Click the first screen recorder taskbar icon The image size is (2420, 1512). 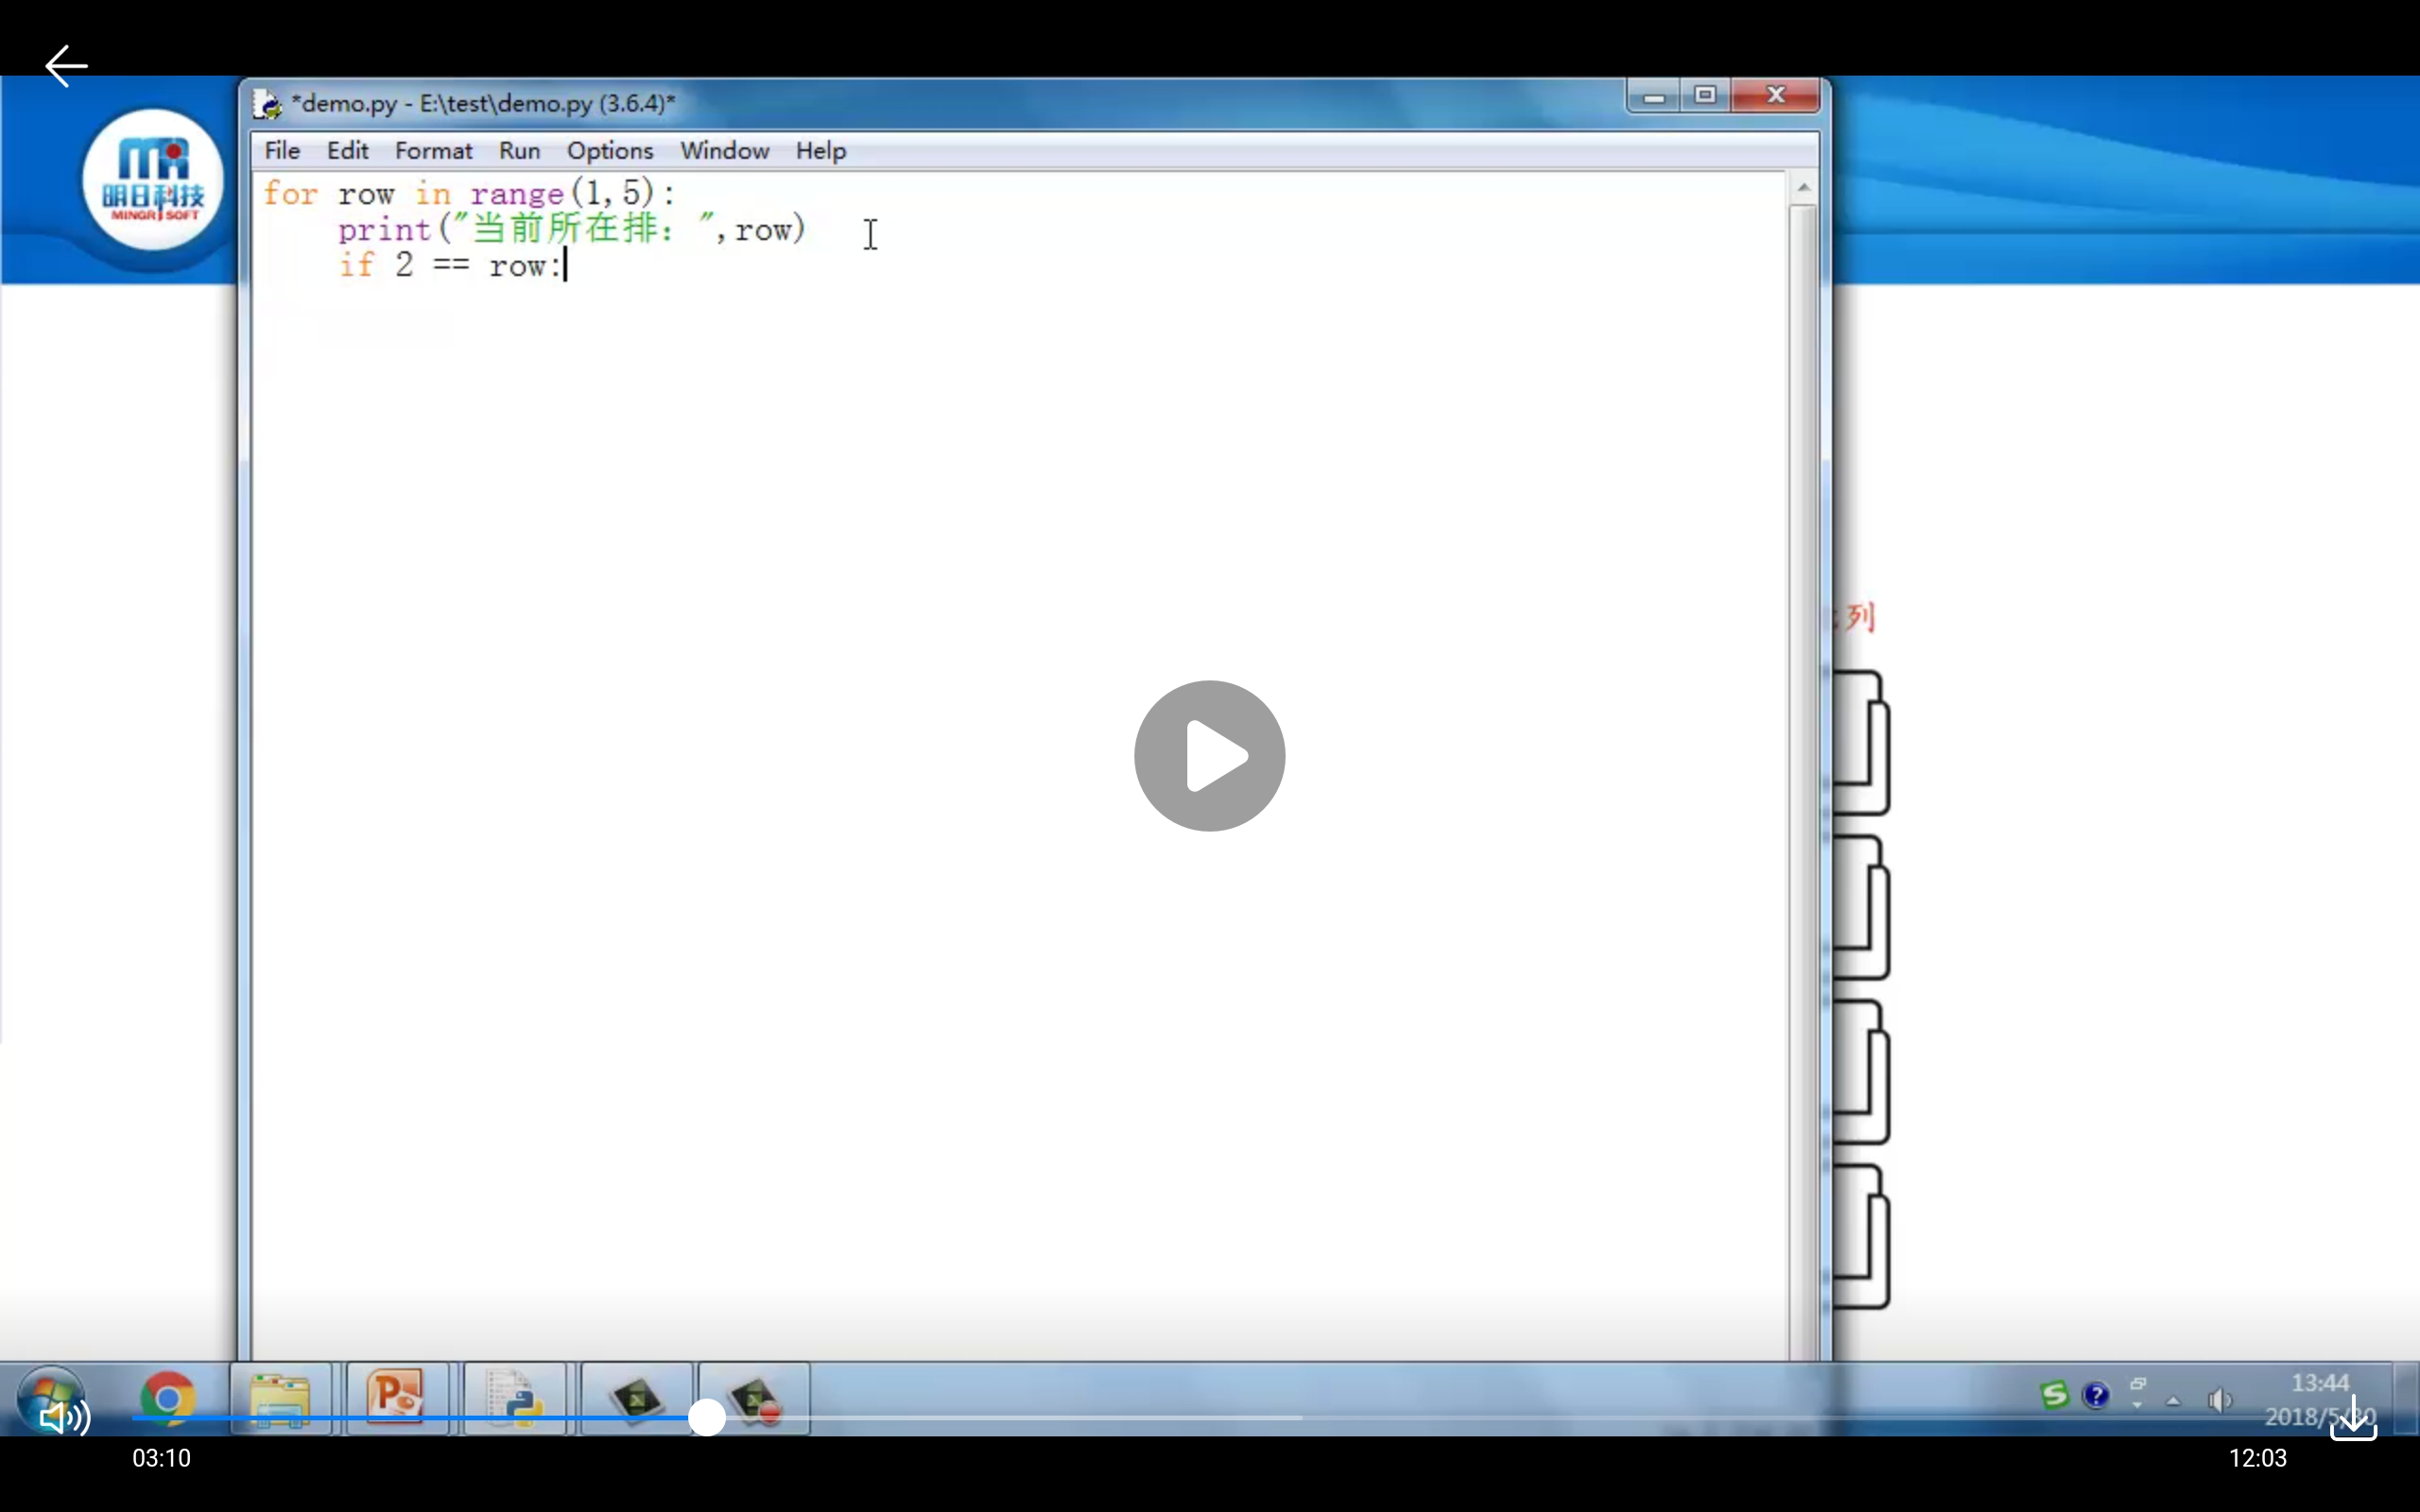tap(636, 1398)
